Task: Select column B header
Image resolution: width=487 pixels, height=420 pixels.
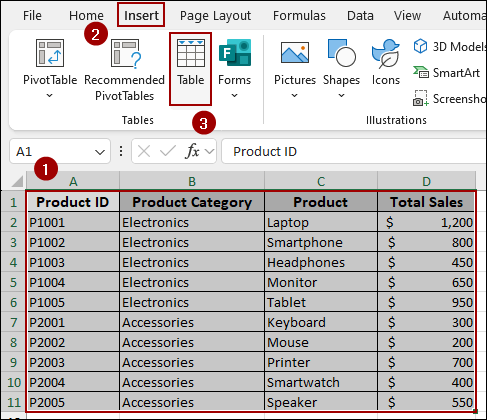Action: (x=192, y=181)
